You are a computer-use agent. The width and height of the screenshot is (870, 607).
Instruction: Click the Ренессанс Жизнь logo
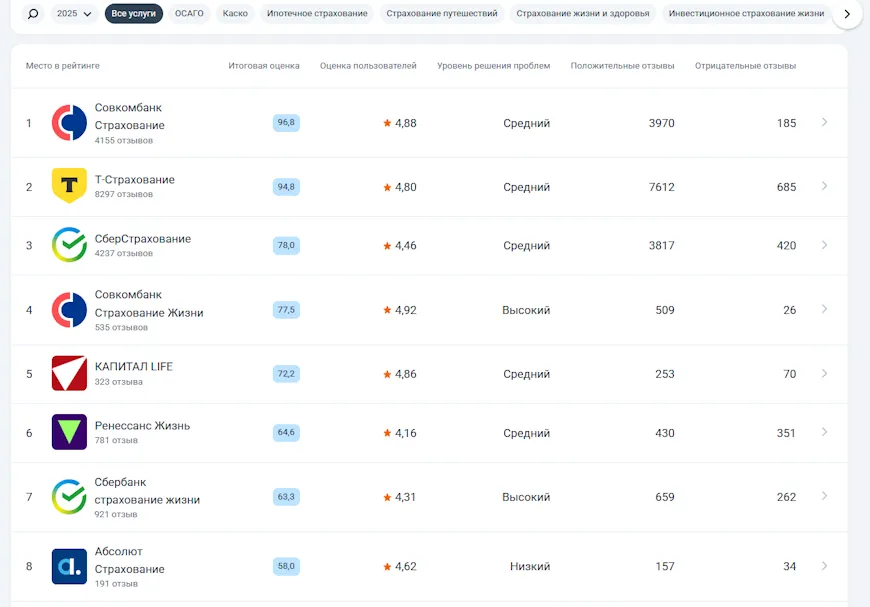click(69, 432)
